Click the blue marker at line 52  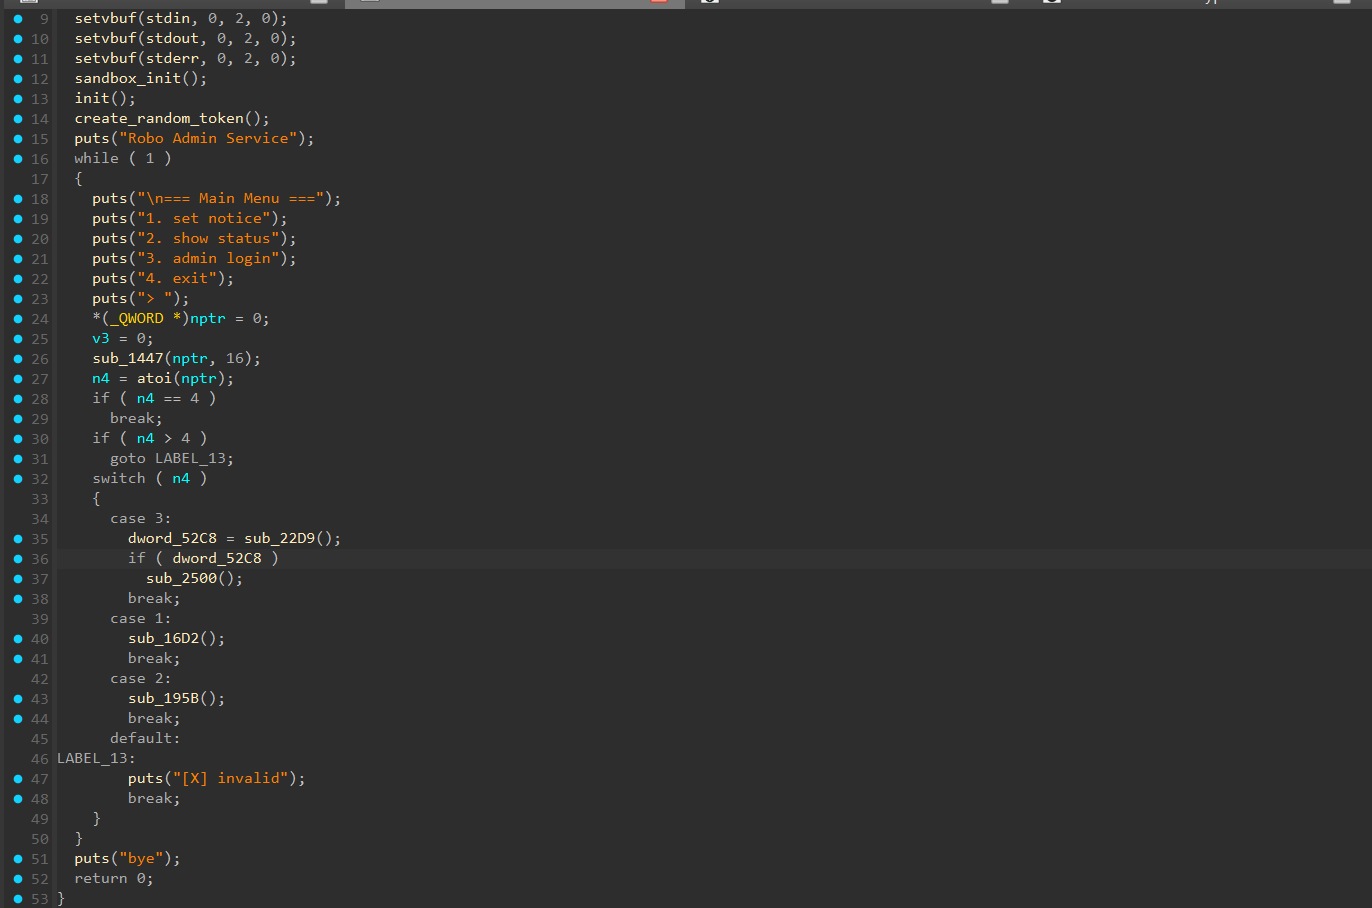pyautogui.click(x=18, y=878)
